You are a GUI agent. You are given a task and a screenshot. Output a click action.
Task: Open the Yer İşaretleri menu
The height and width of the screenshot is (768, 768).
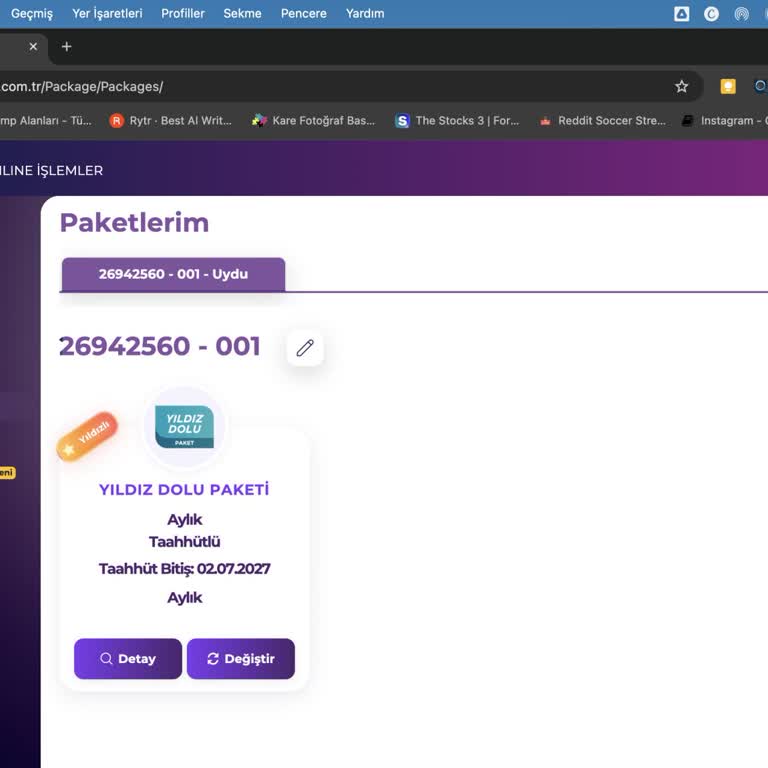(107, 14)
